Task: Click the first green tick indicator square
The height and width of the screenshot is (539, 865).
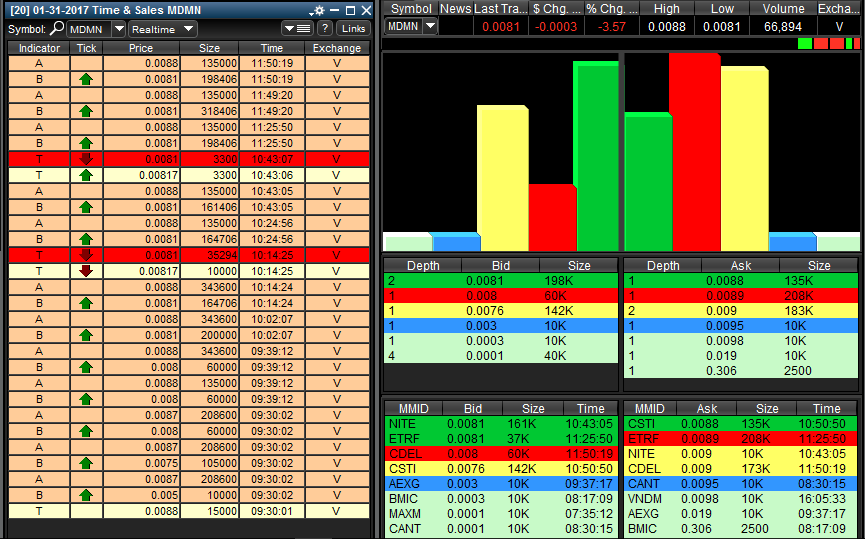Action: (805, 43)
